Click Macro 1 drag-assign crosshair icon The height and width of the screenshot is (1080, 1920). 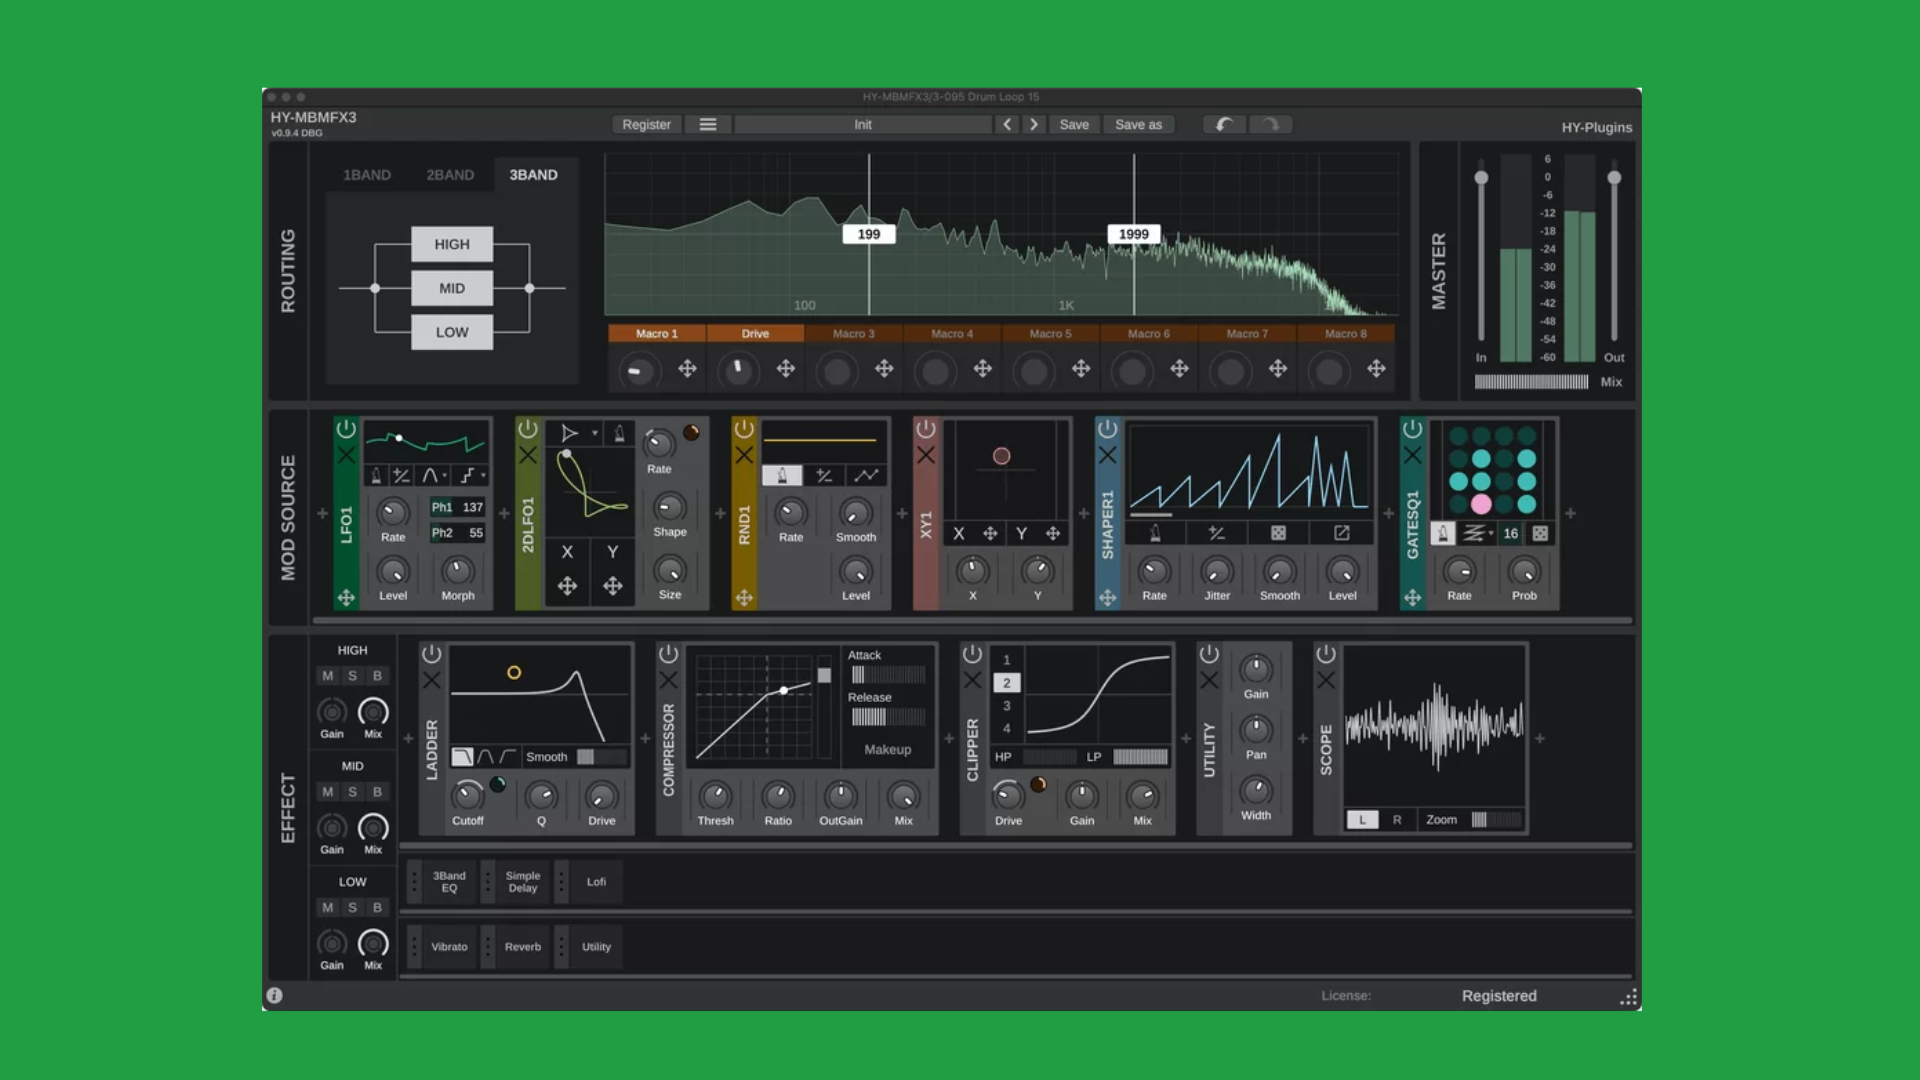tap(687, 369)
